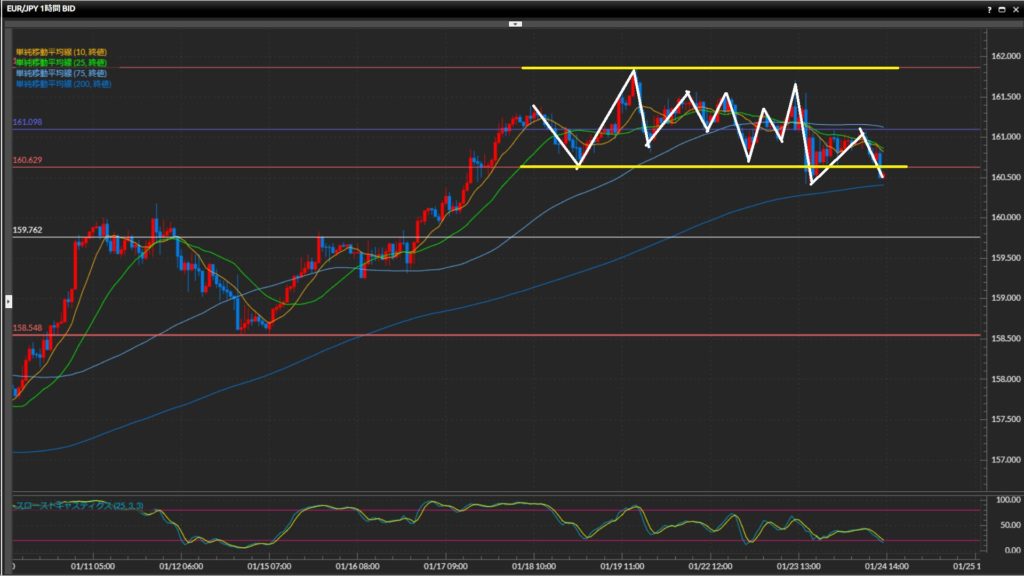This screenshot has width=1024, height=576.
Task: Click the maximize window icon
Action: tap(1001, 8)
